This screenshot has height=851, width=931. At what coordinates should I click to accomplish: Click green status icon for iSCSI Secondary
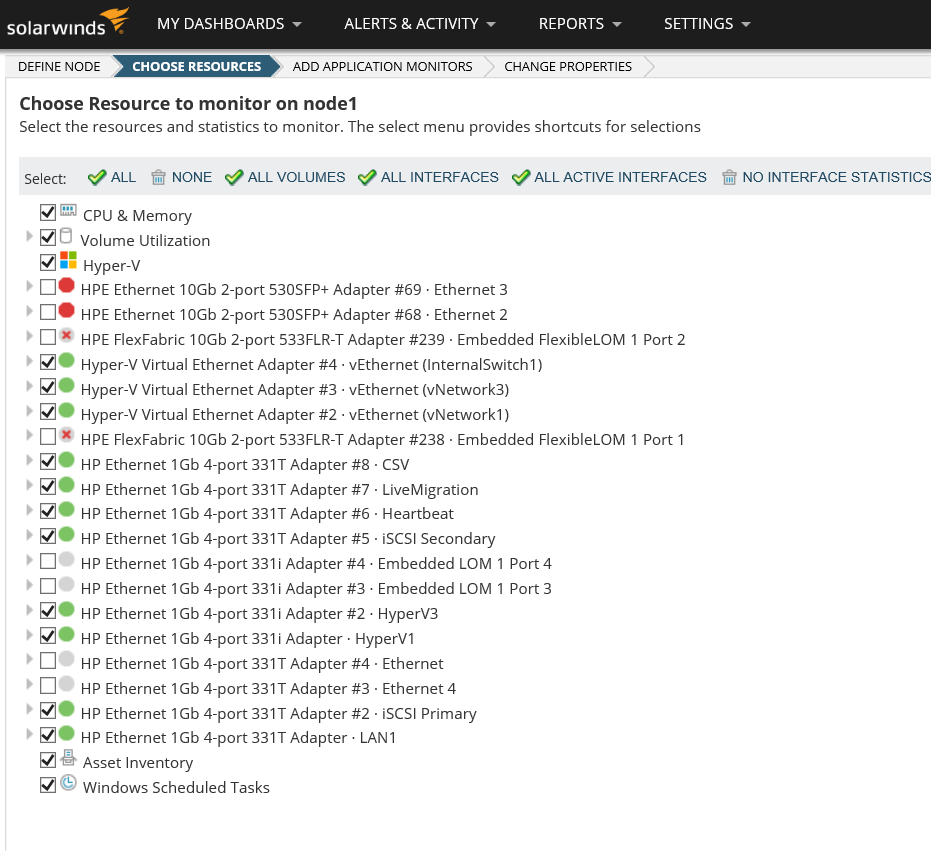pos(66,534)
